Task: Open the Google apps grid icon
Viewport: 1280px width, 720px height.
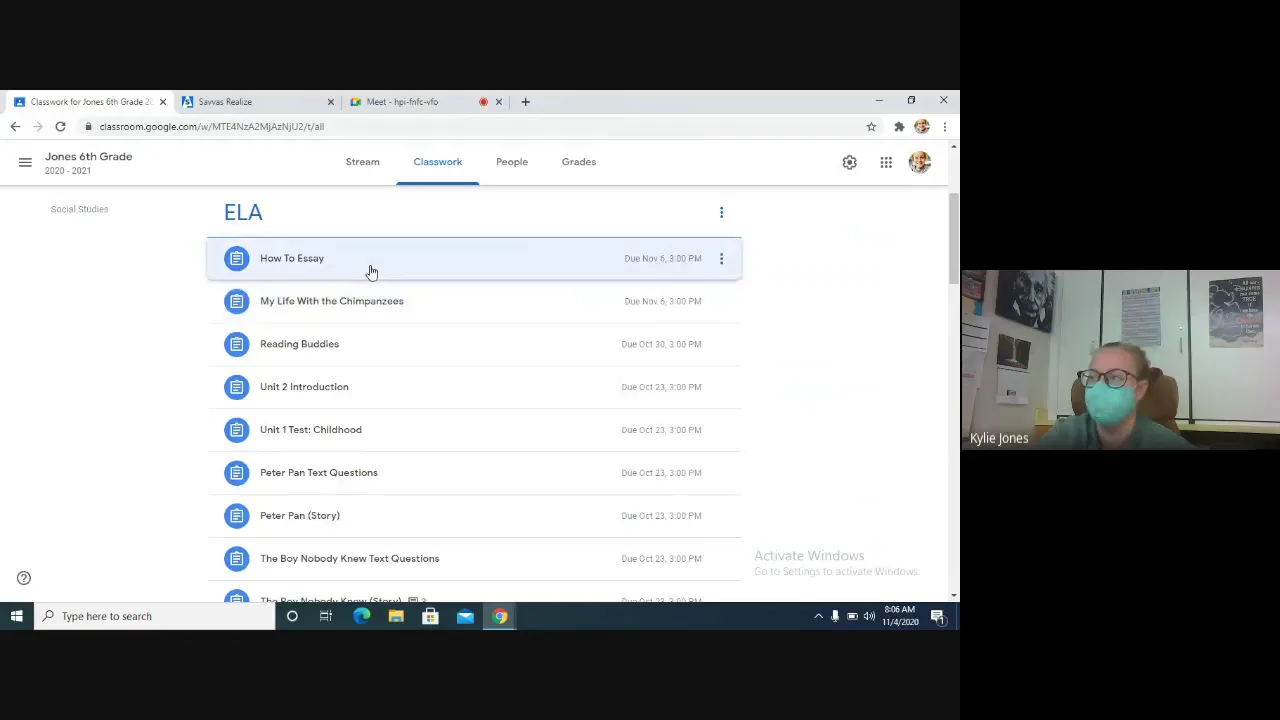Action: click(886, 162)
